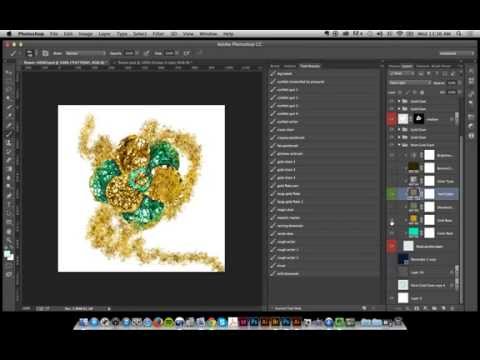This screenshot has width=480, height=360.
Task: Select the Quick Selection tool
Action: point(9,98)
